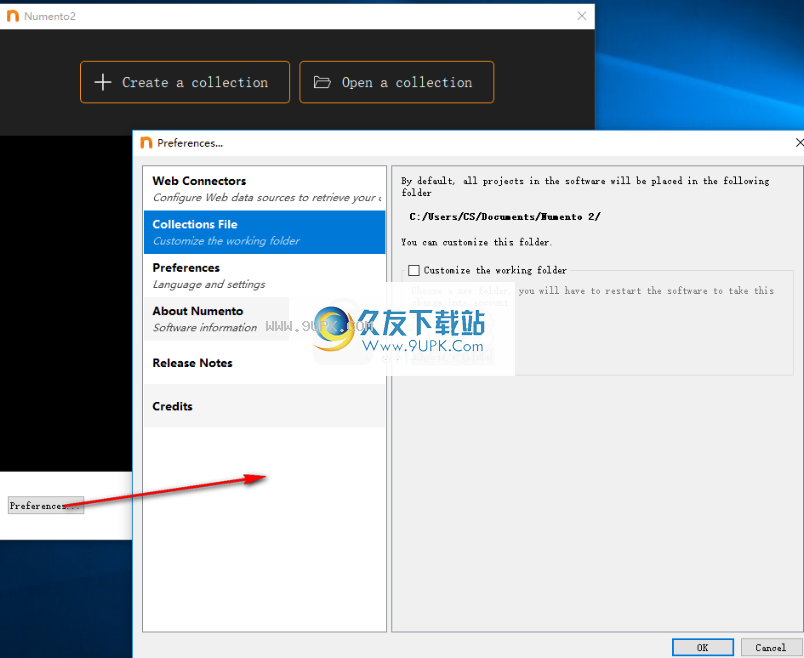This screenshot has width=804, height=658.
Task: Close the Preferences dialog window
Action: point(799,143)
